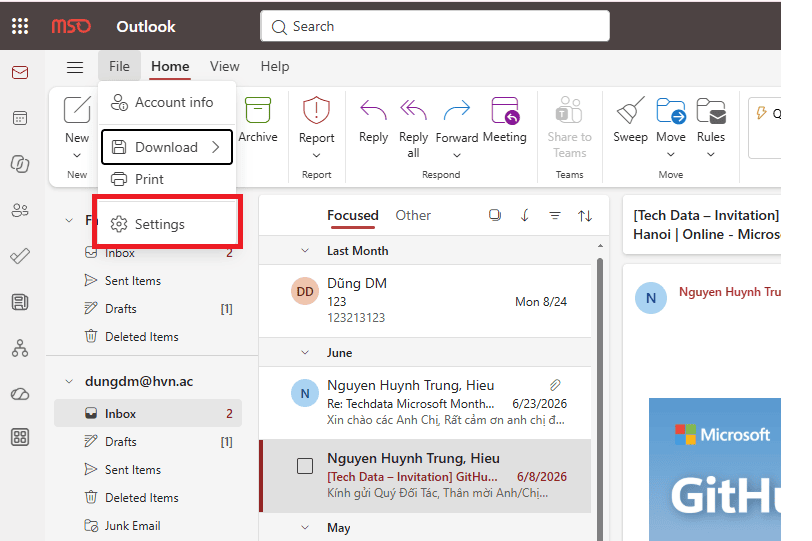Open the To Do checkmark icon
The width and height of the screenshot is (812, 541).
tap(20, 256)
